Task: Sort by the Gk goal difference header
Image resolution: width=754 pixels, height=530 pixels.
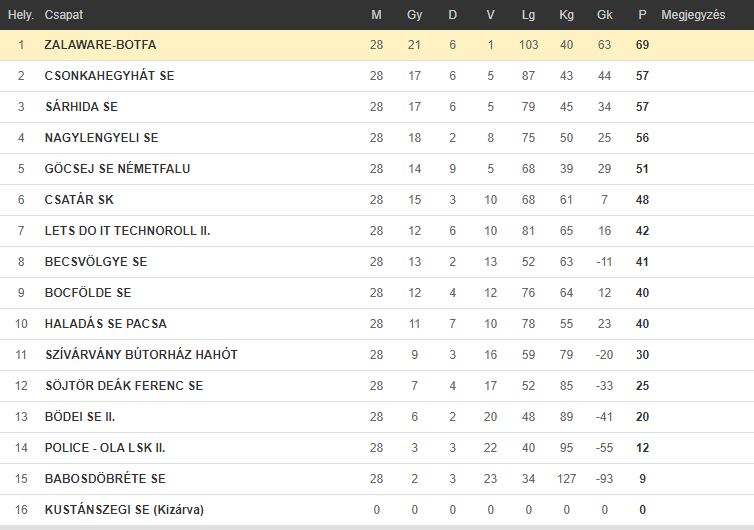Action: (604, 15)
